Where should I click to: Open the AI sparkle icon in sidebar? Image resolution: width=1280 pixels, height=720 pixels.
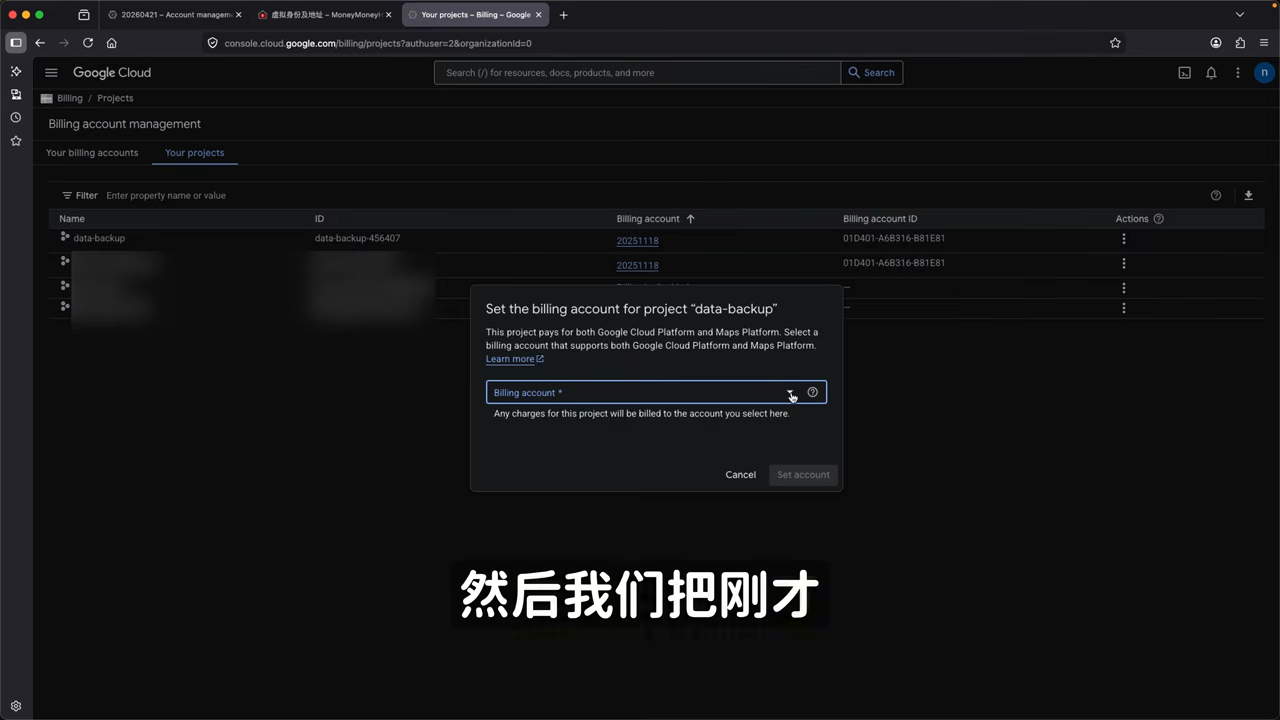point(16,72)
